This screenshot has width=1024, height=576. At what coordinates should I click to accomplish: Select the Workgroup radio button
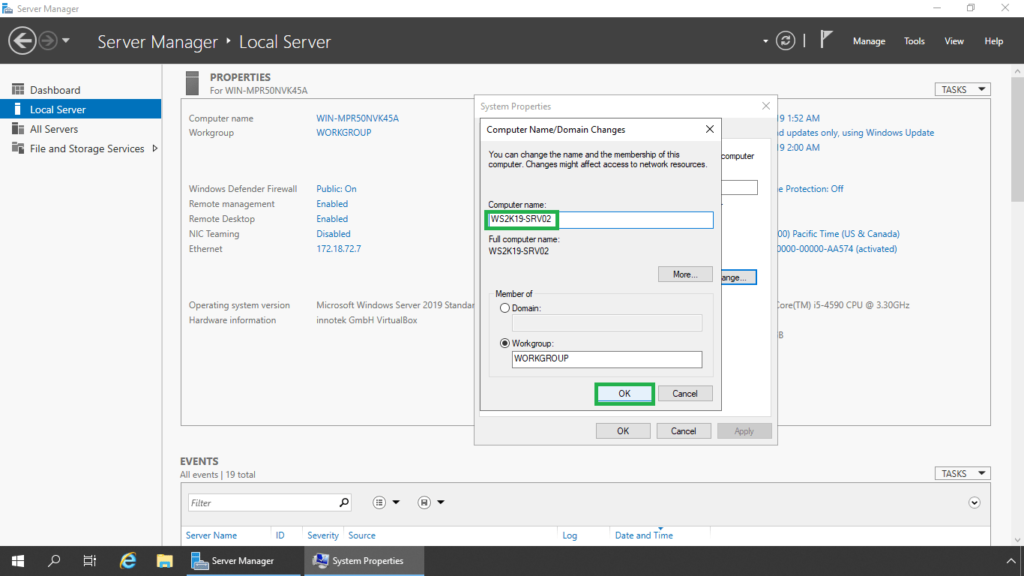505,343
